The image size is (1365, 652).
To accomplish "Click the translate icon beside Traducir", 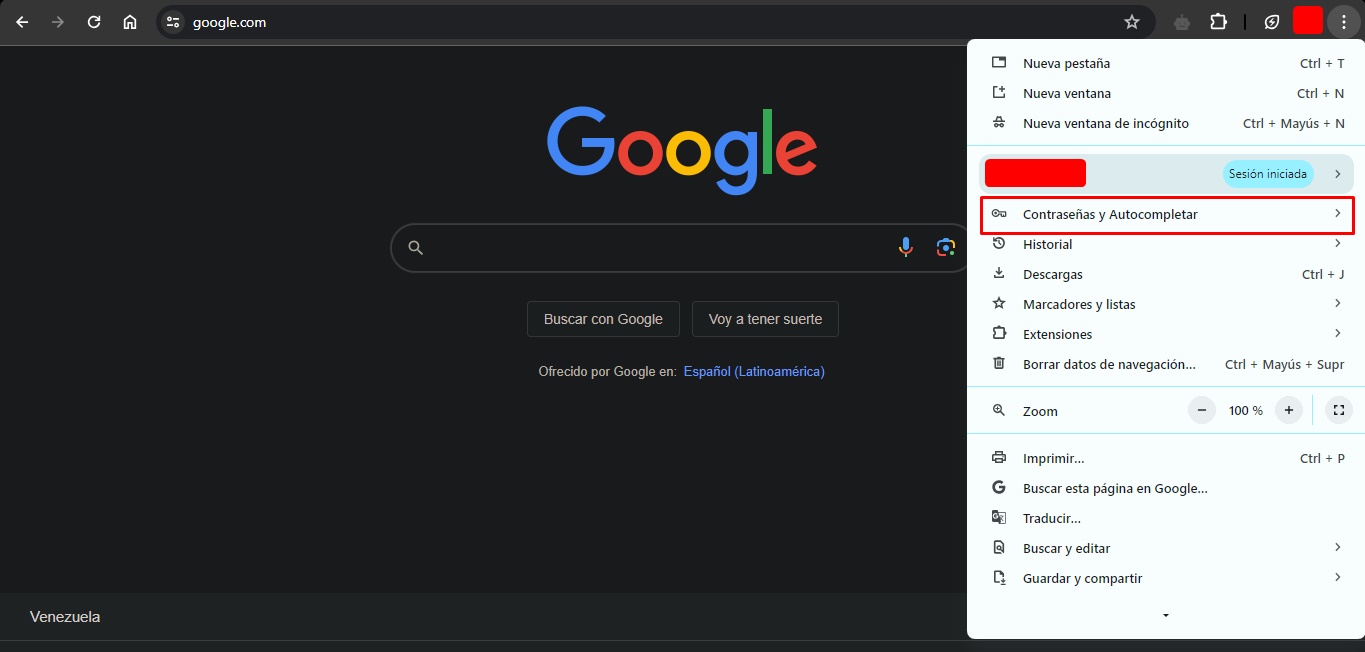I will click(x=998, y=517).
